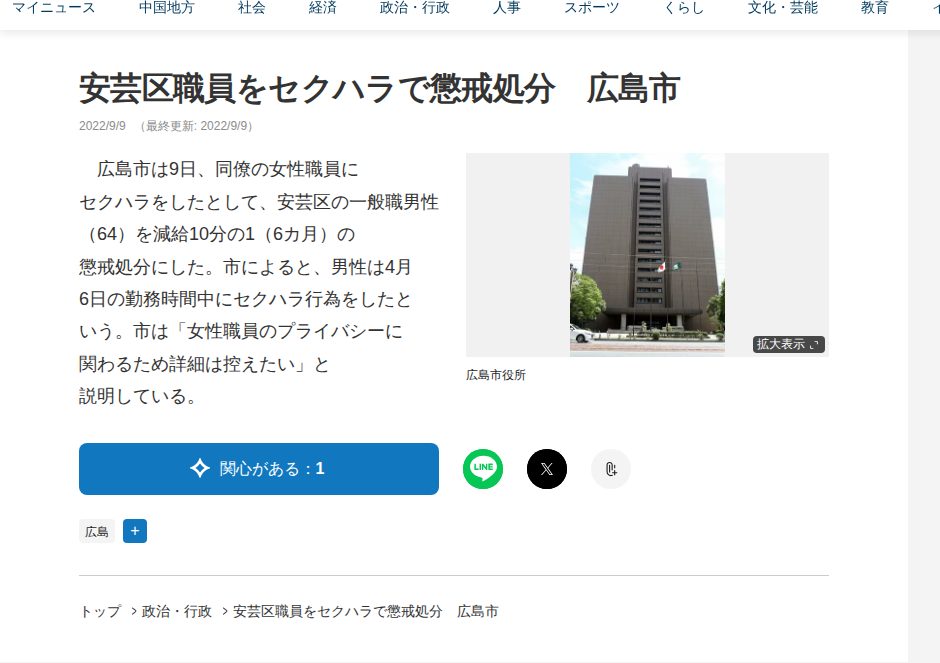Viewport: 940px width, 663px height.
Task: Go to the 中国地方 section
Action: click(167, 8)
